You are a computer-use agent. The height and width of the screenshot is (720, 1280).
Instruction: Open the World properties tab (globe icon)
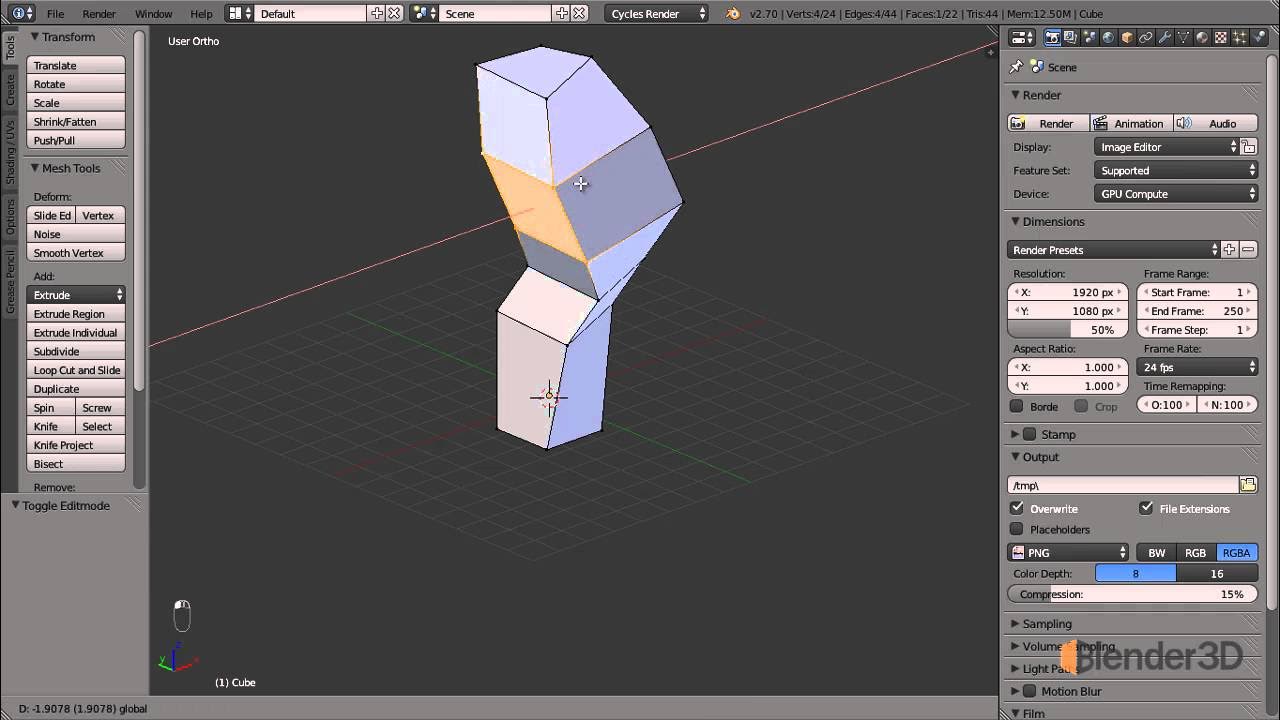[x=1108, y=38]
